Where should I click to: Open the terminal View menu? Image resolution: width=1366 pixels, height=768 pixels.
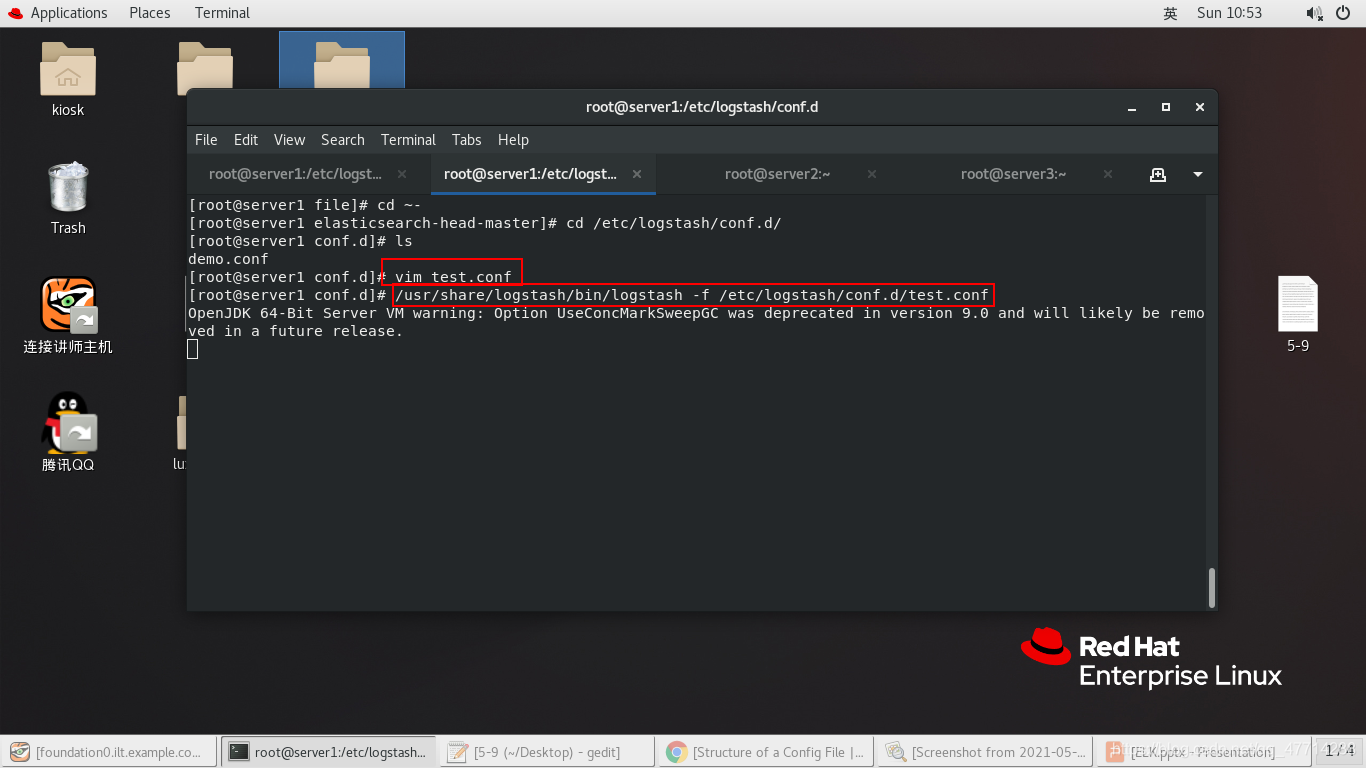click(289, 140)
